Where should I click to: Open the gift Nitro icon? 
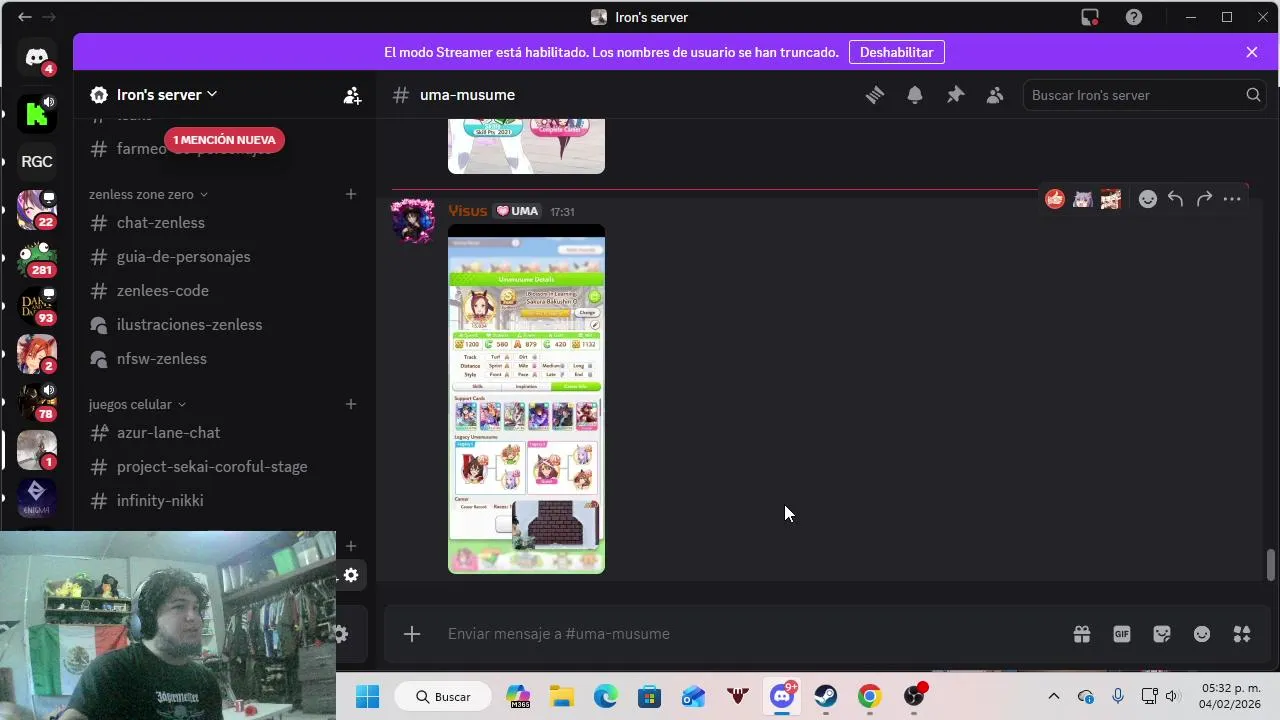click(x=1082, y=634)
